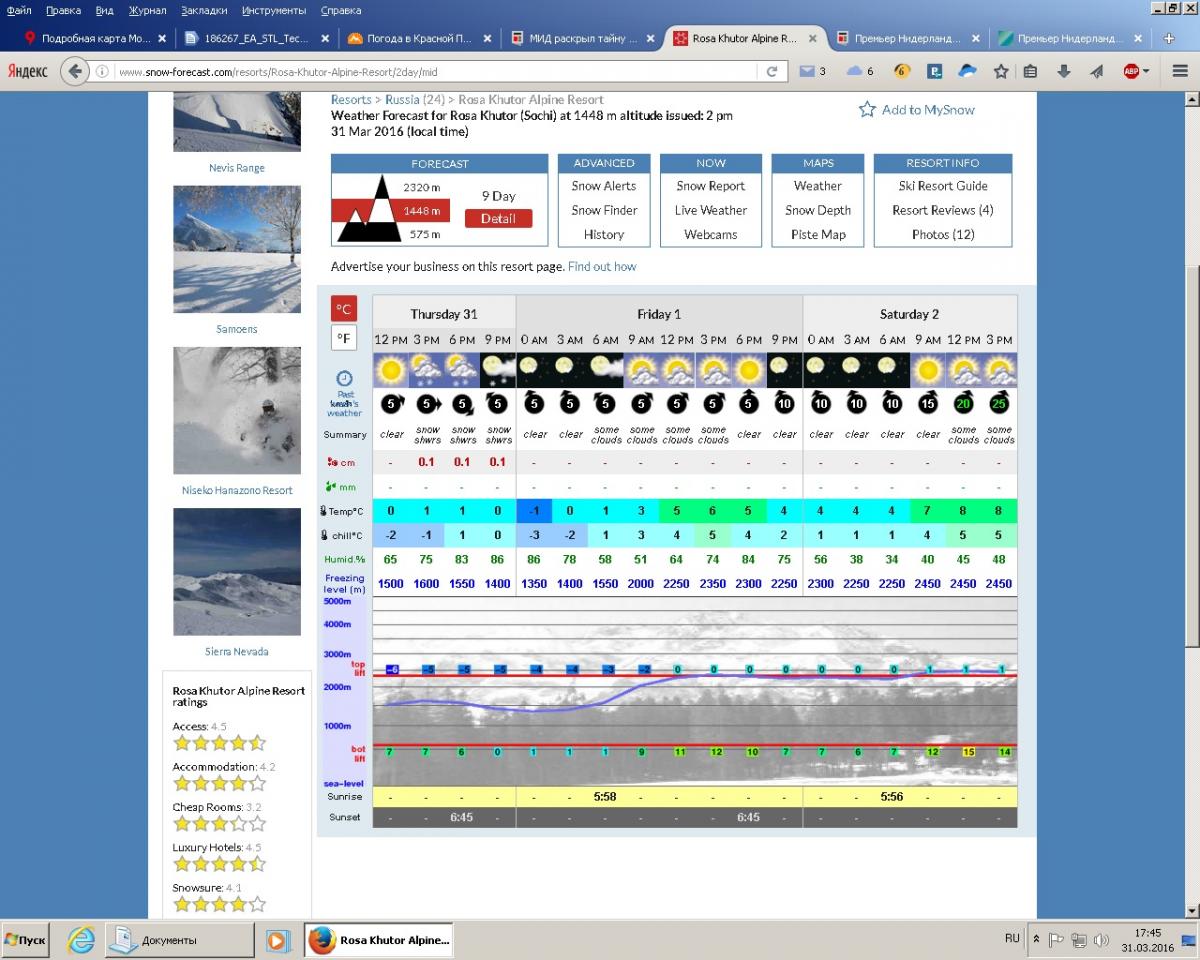The width and height of the screenshot is (1200, 960).
Task: Open the Snow Report link
Action: pyautogui.click(x=711, y=186)
